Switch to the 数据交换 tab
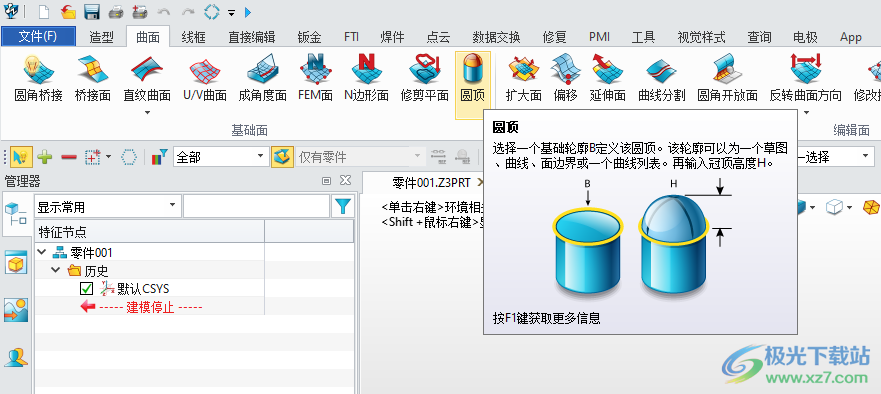The width and height of the screenshot is (881, 394). 496,37
